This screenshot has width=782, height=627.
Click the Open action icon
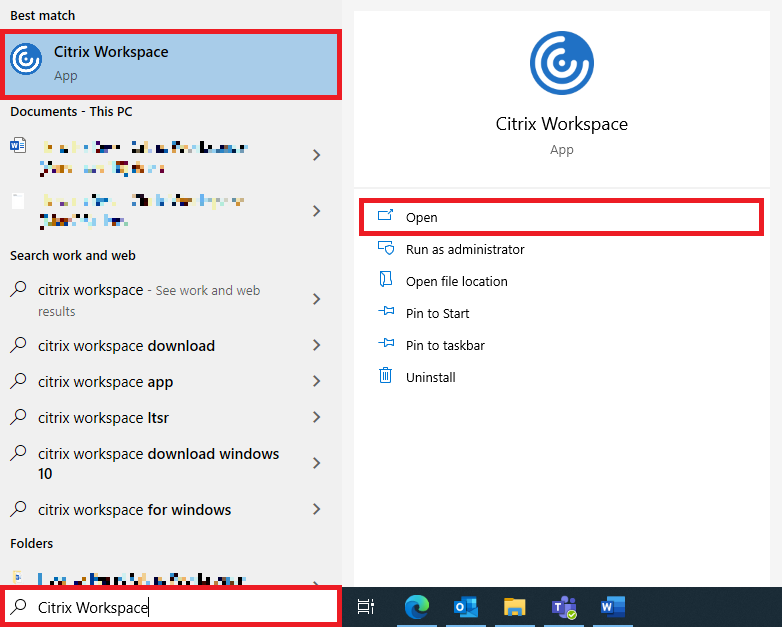pyautogui.click(x=386, y=215)
